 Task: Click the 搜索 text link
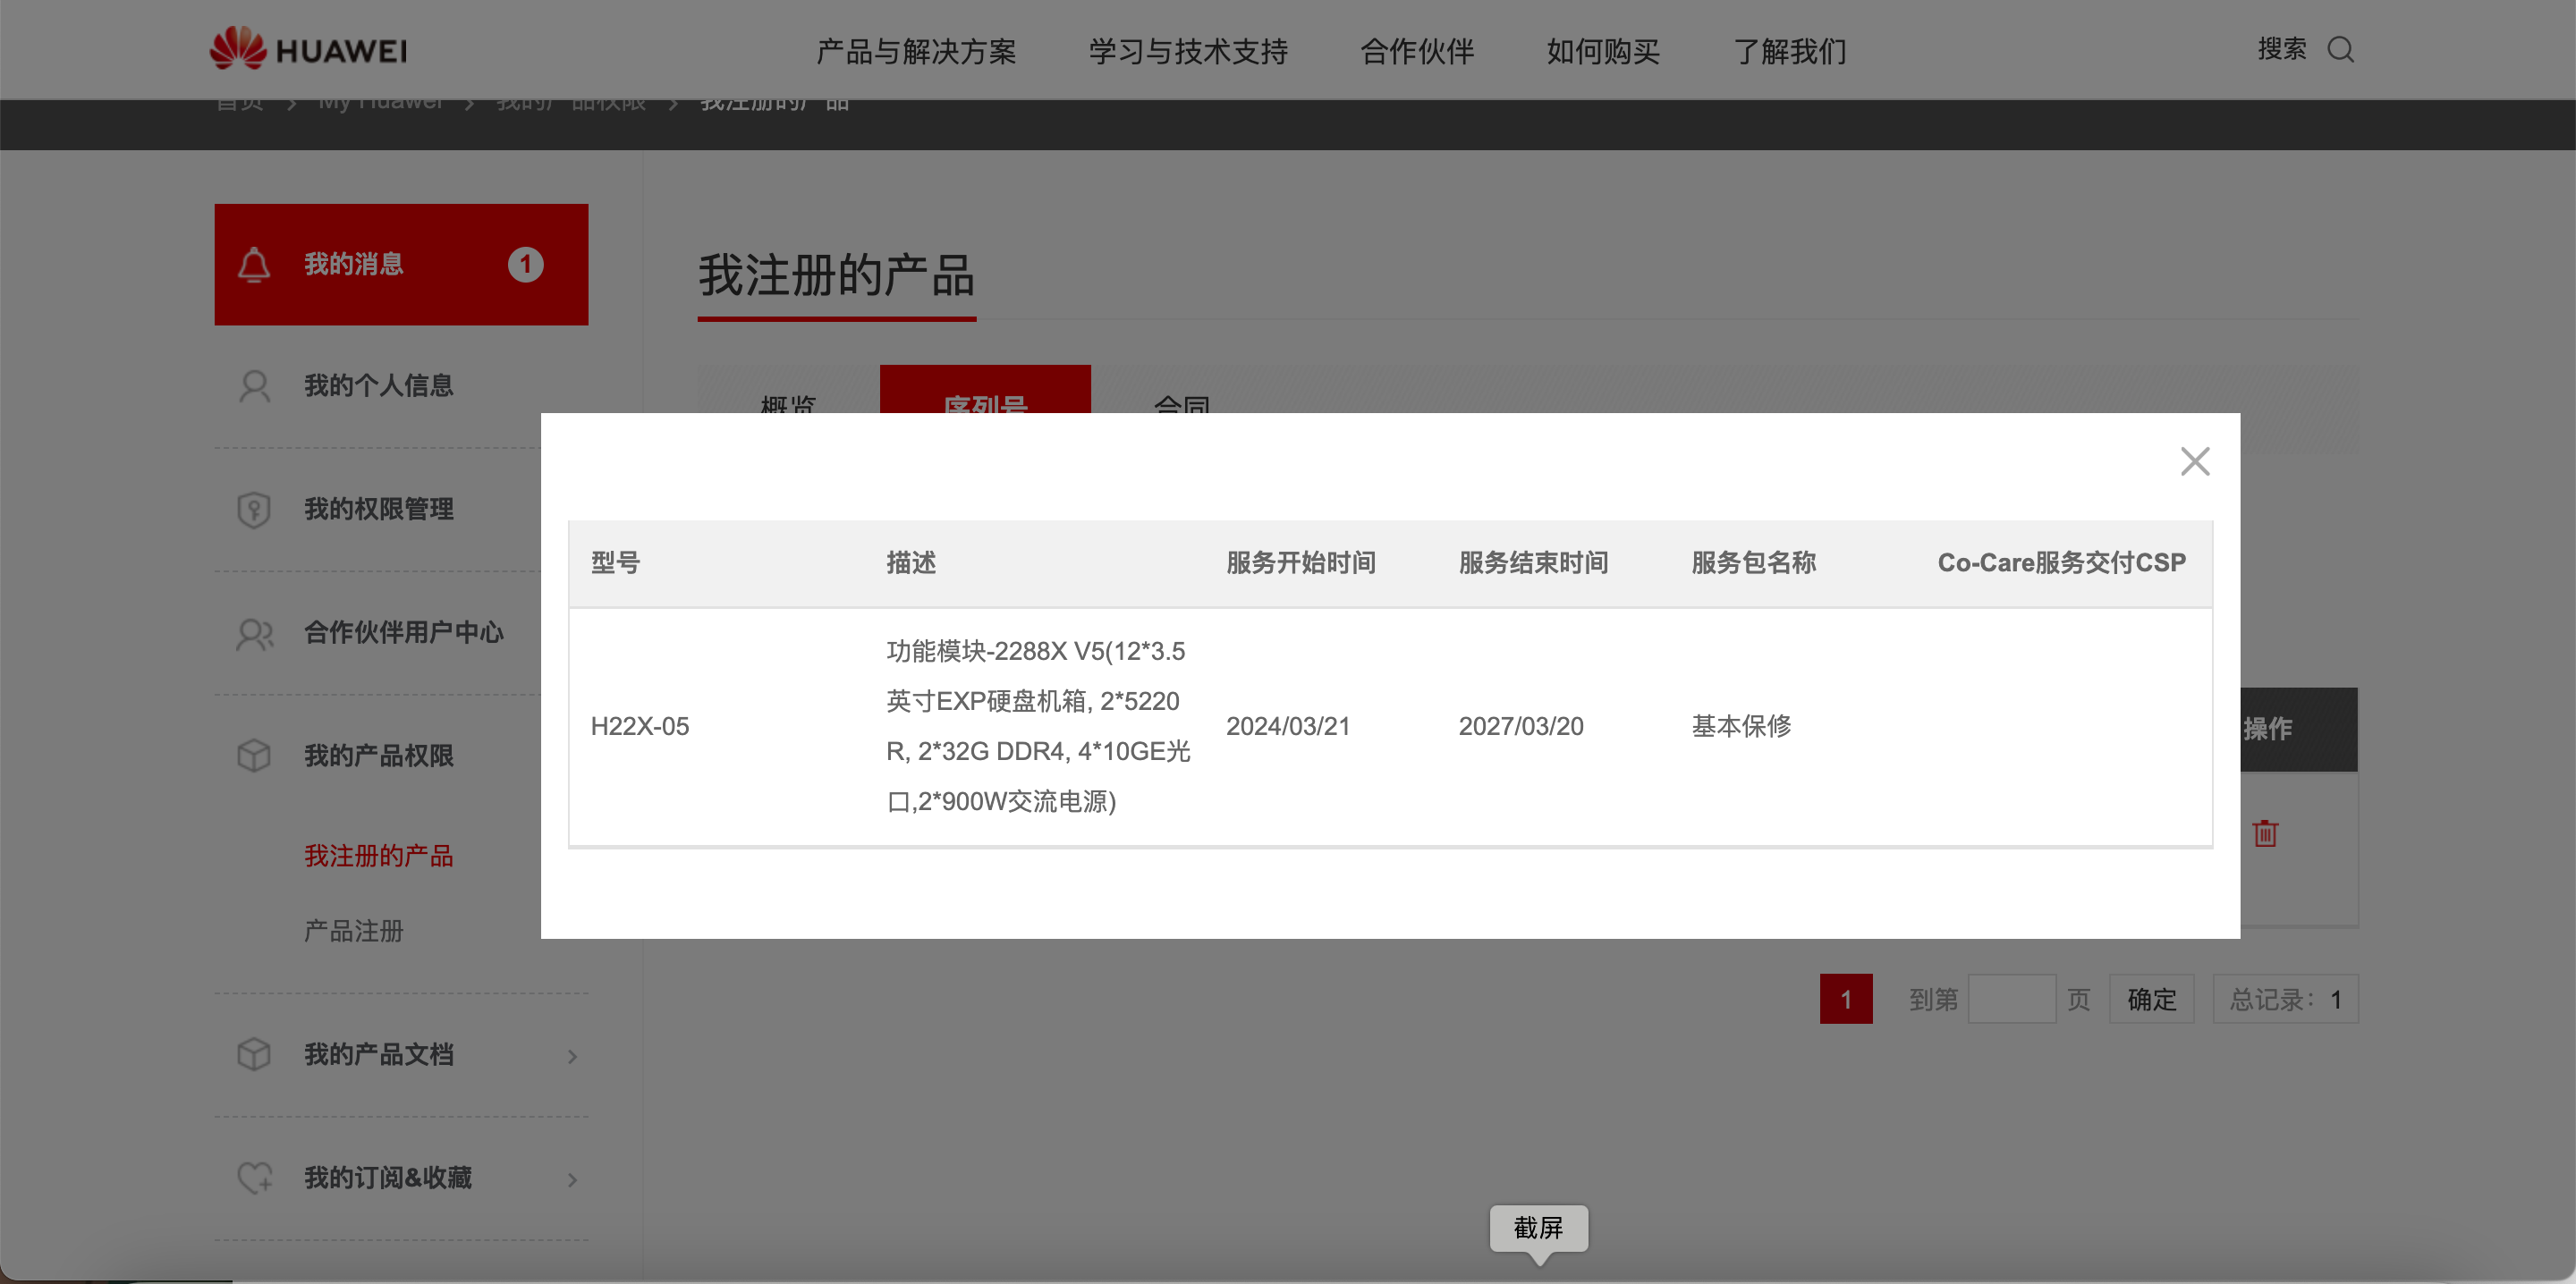pos(2282,49)
